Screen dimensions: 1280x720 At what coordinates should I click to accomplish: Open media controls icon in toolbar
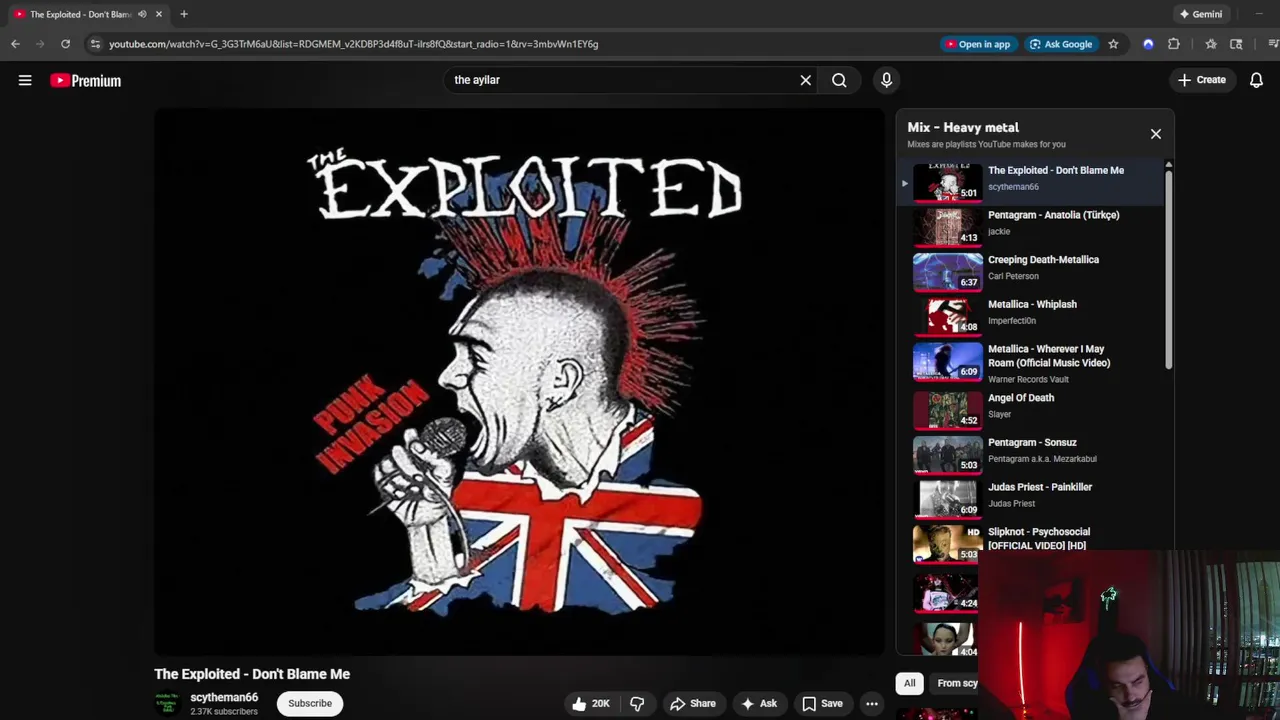(1272, 44)
